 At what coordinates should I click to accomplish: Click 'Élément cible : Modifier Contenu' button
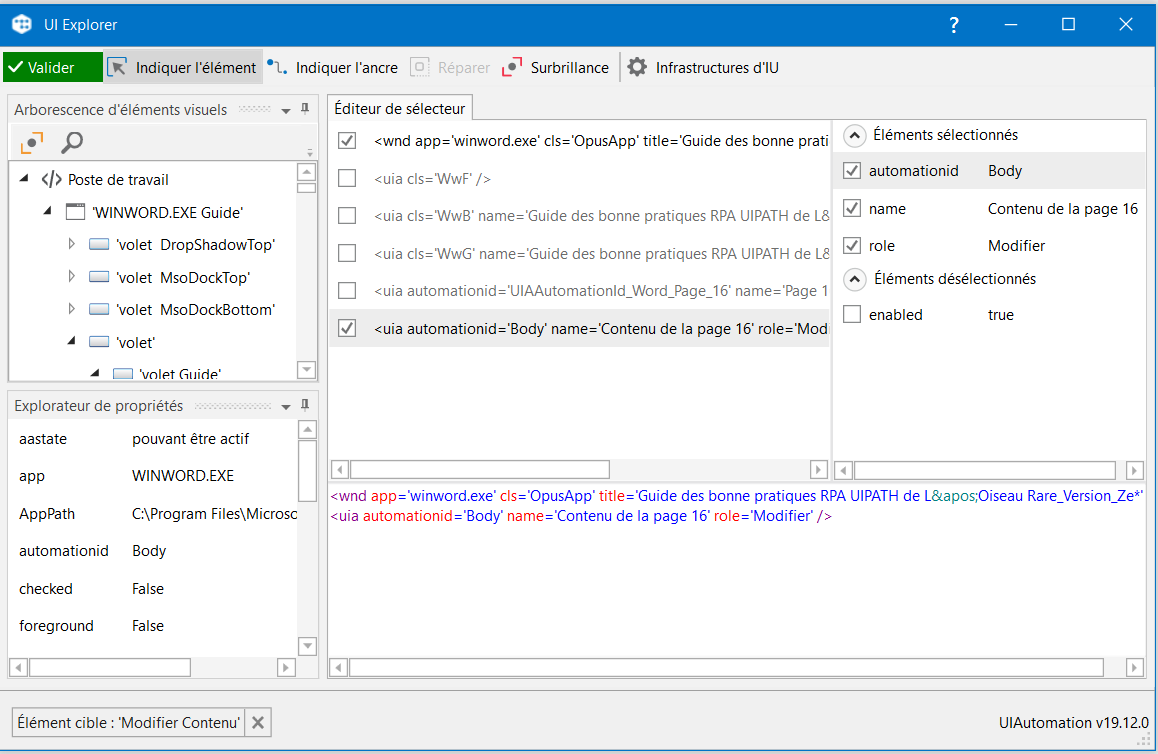tap(129, 722)
